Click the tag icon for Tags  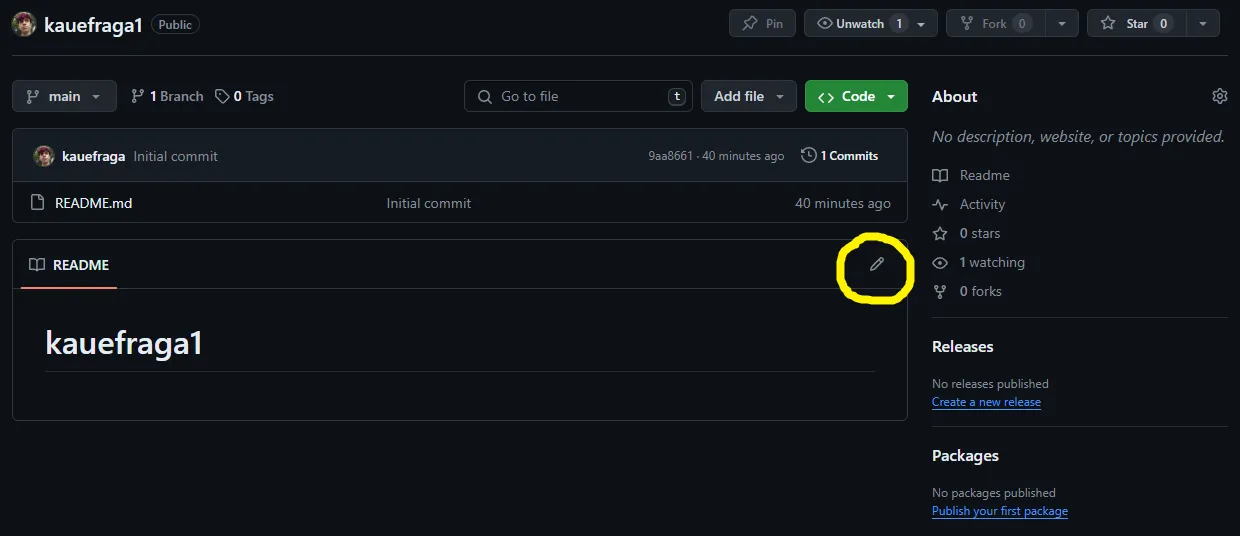click(x=222, y=96)
